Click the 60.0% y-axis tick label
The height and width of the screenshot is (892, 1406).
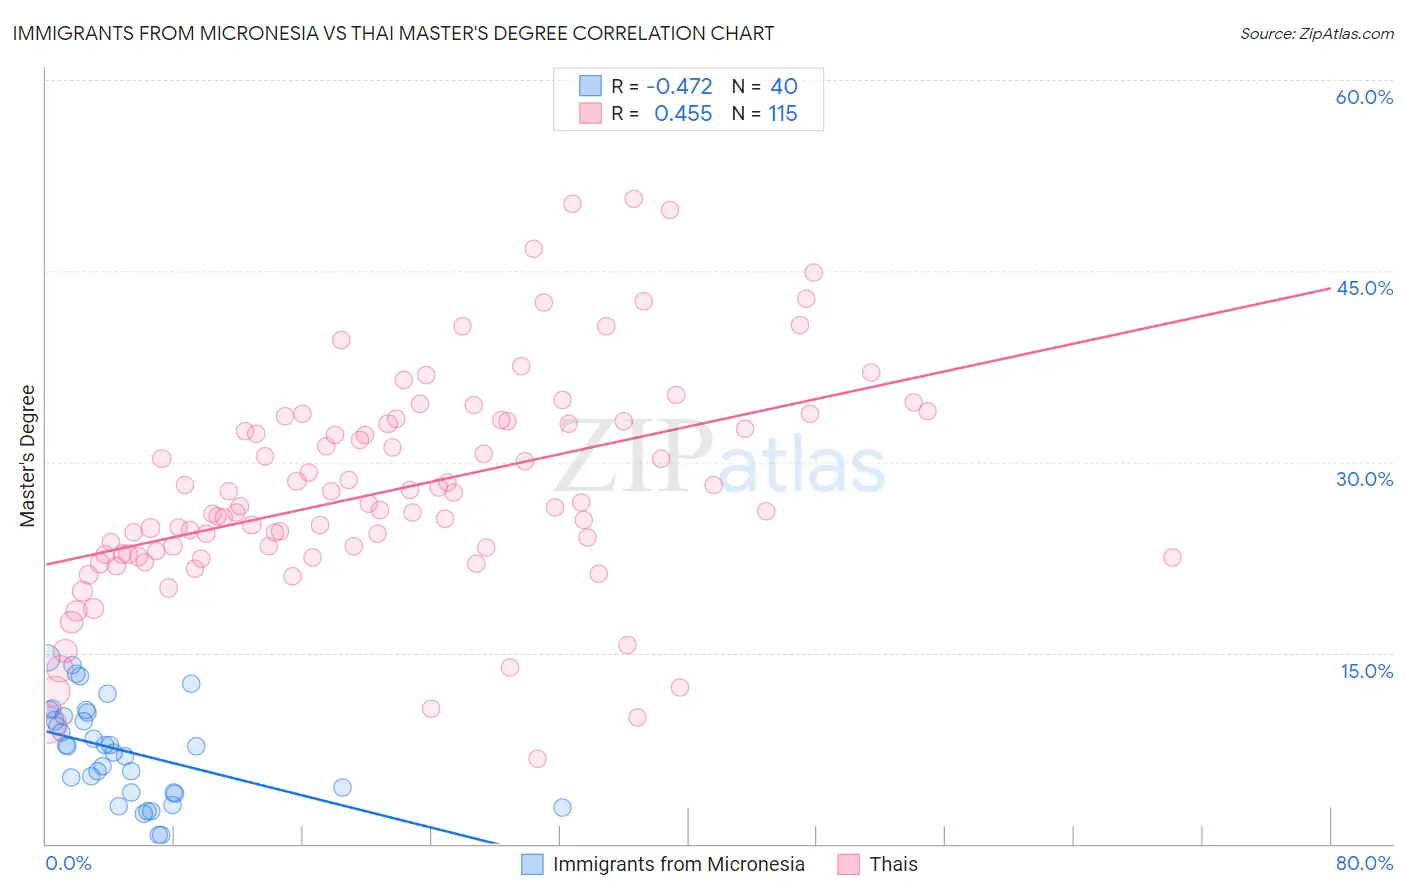(x=1364, y=97)
